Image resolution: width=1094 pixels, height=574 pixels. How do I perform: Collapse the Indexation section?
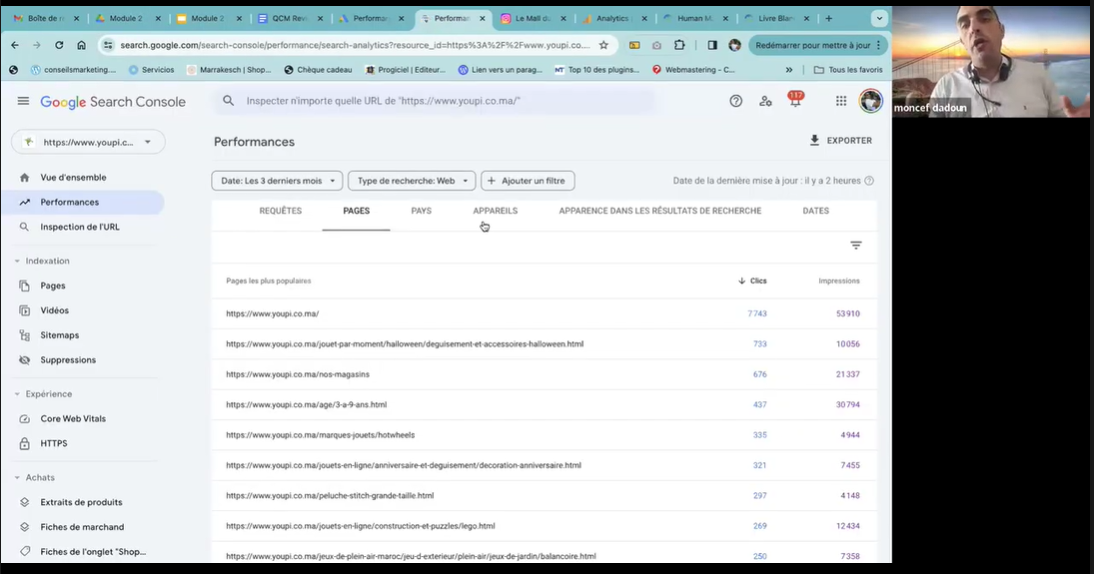42,261
